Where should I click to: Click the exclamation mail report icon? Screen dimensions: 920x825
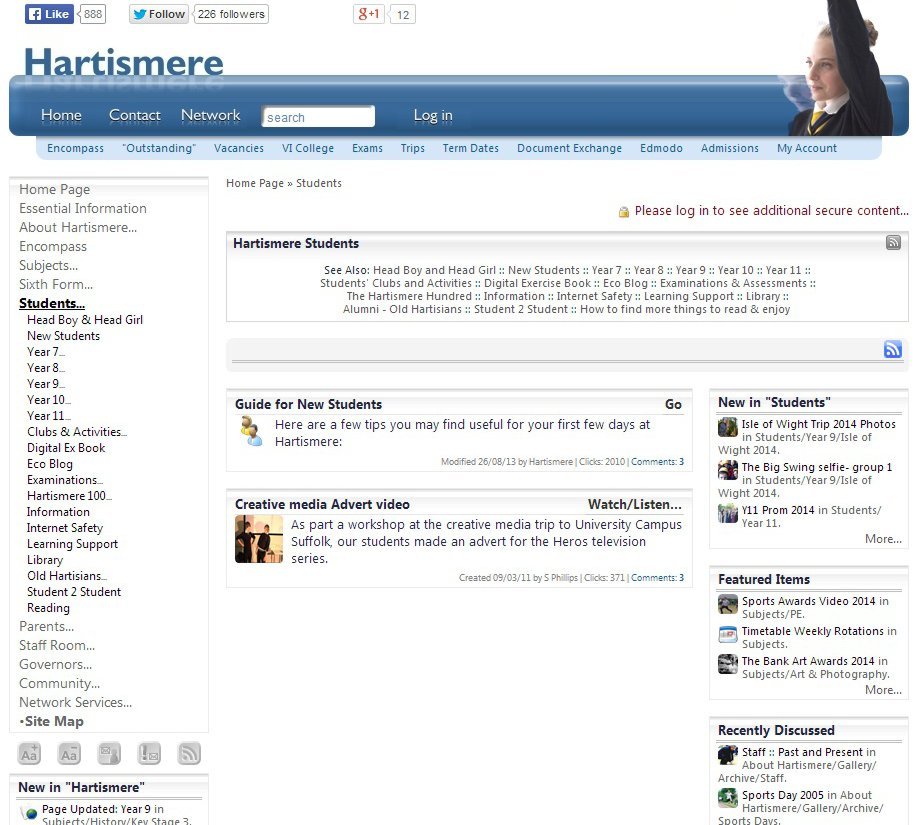coord(149,754)
